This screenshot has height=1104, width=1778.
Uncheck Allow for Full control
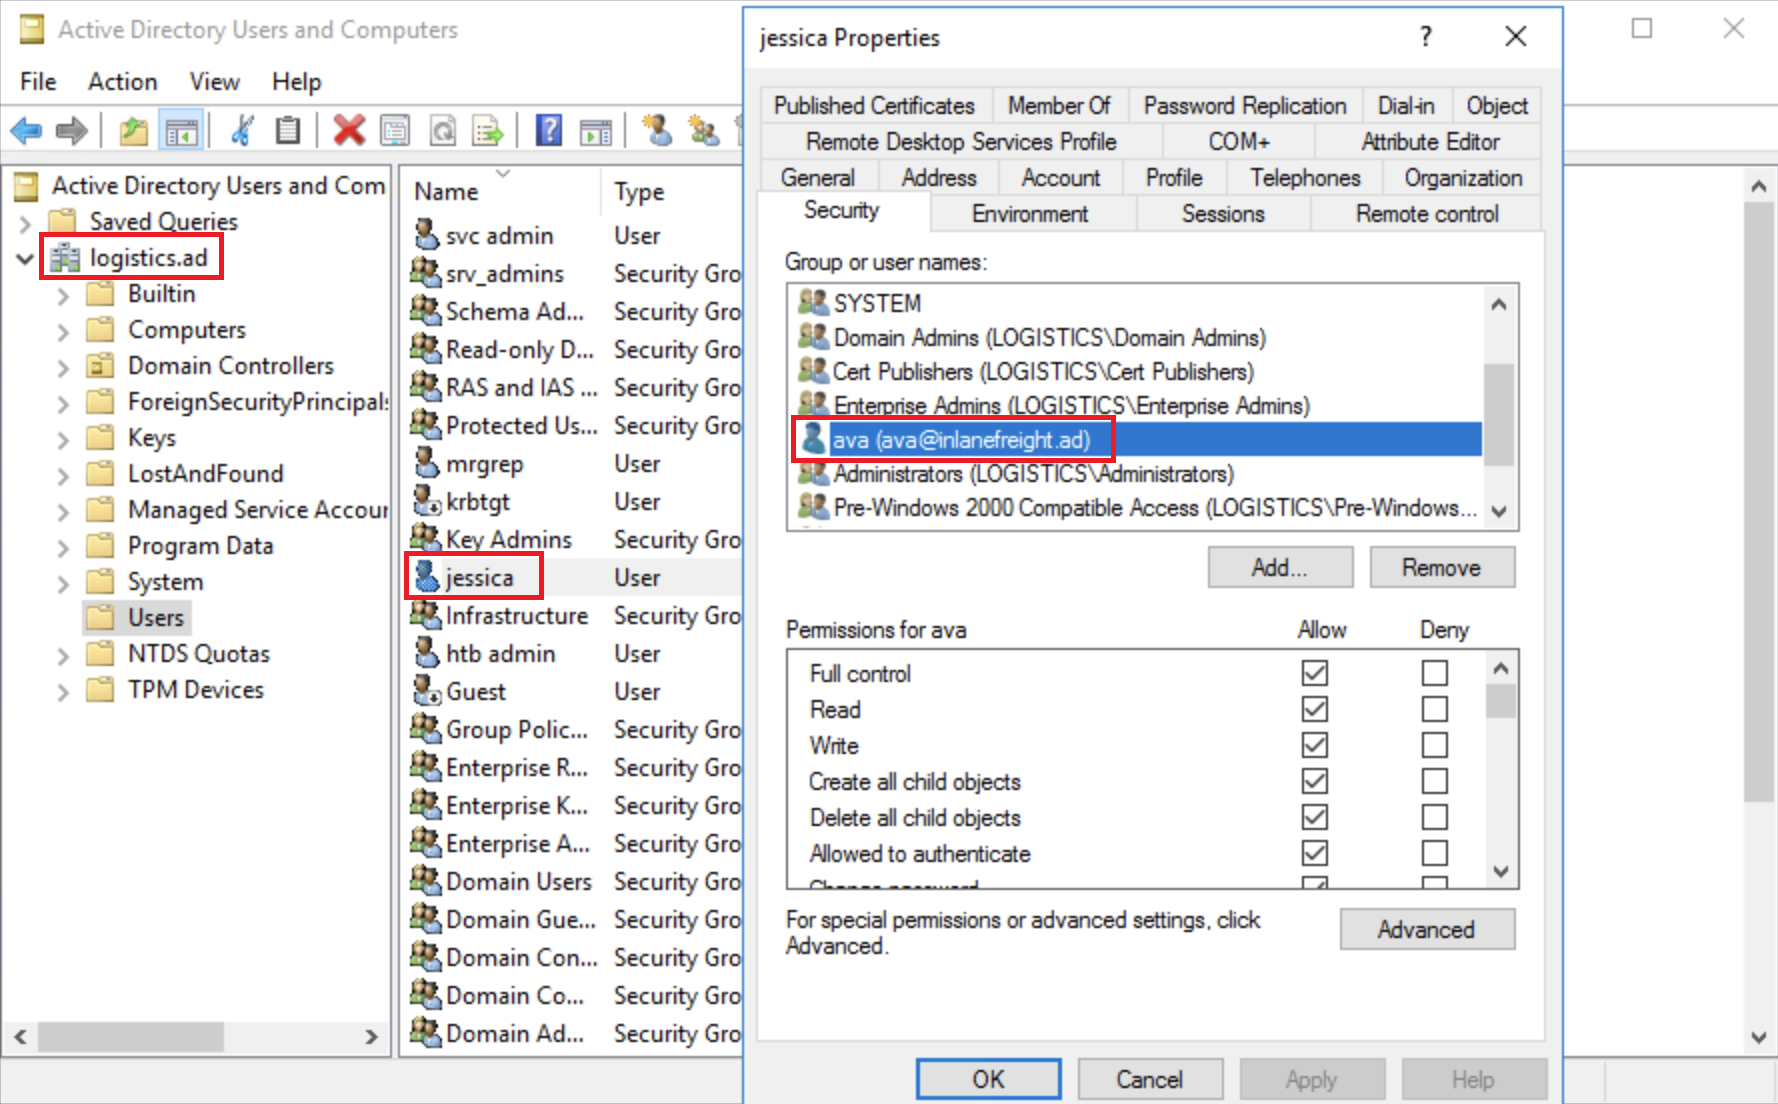(x=1314, y=673)
